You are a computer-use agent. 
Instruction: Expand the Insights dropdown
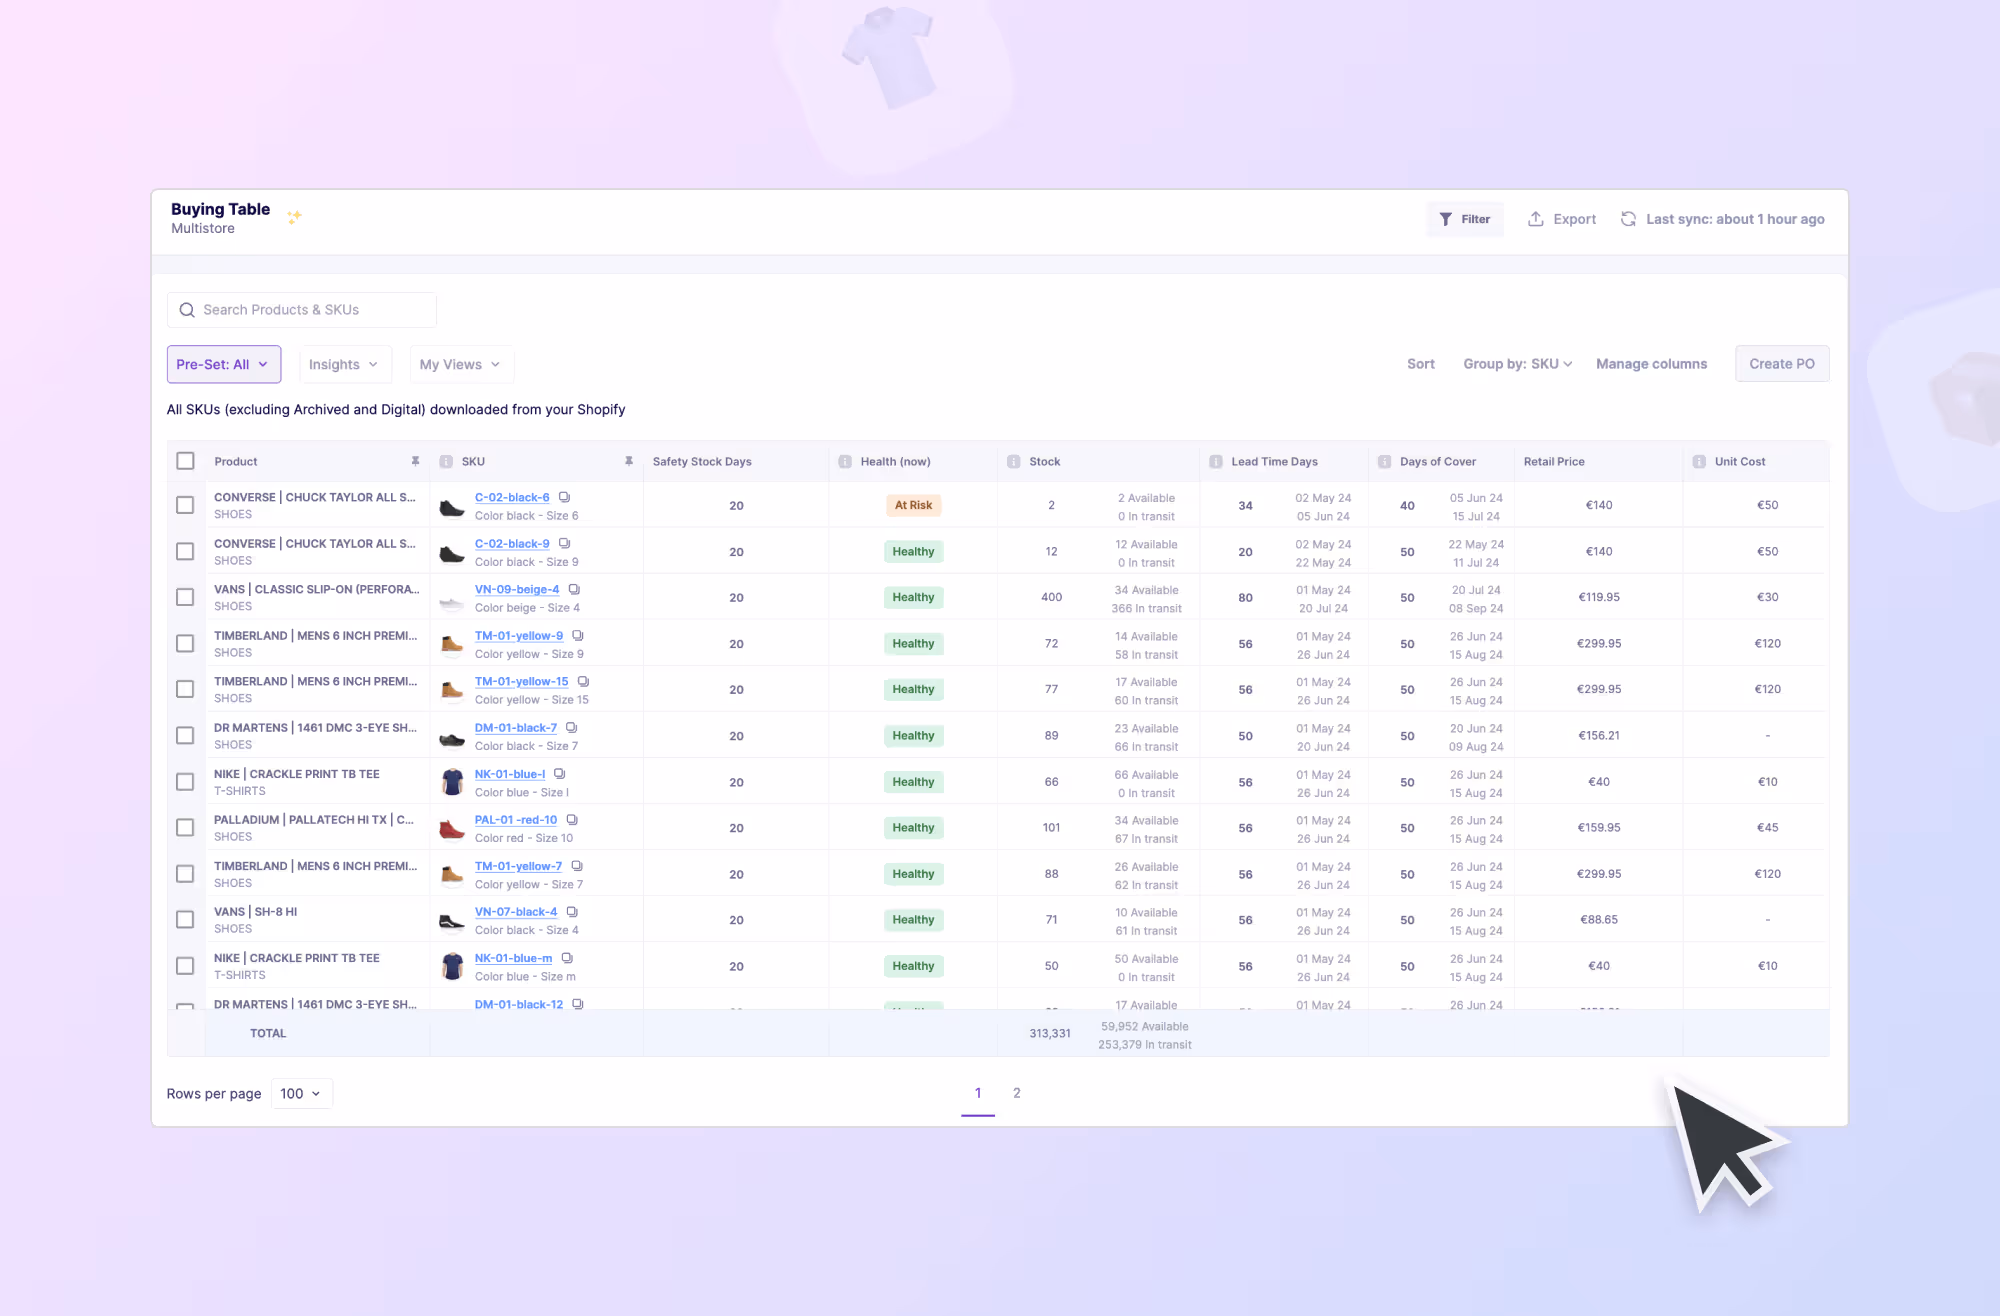(344, 364)
